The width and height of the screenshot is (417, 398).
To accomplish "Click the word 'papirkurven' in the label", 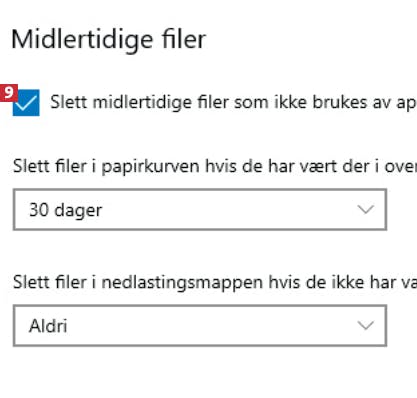I will [x=150, y=167].
